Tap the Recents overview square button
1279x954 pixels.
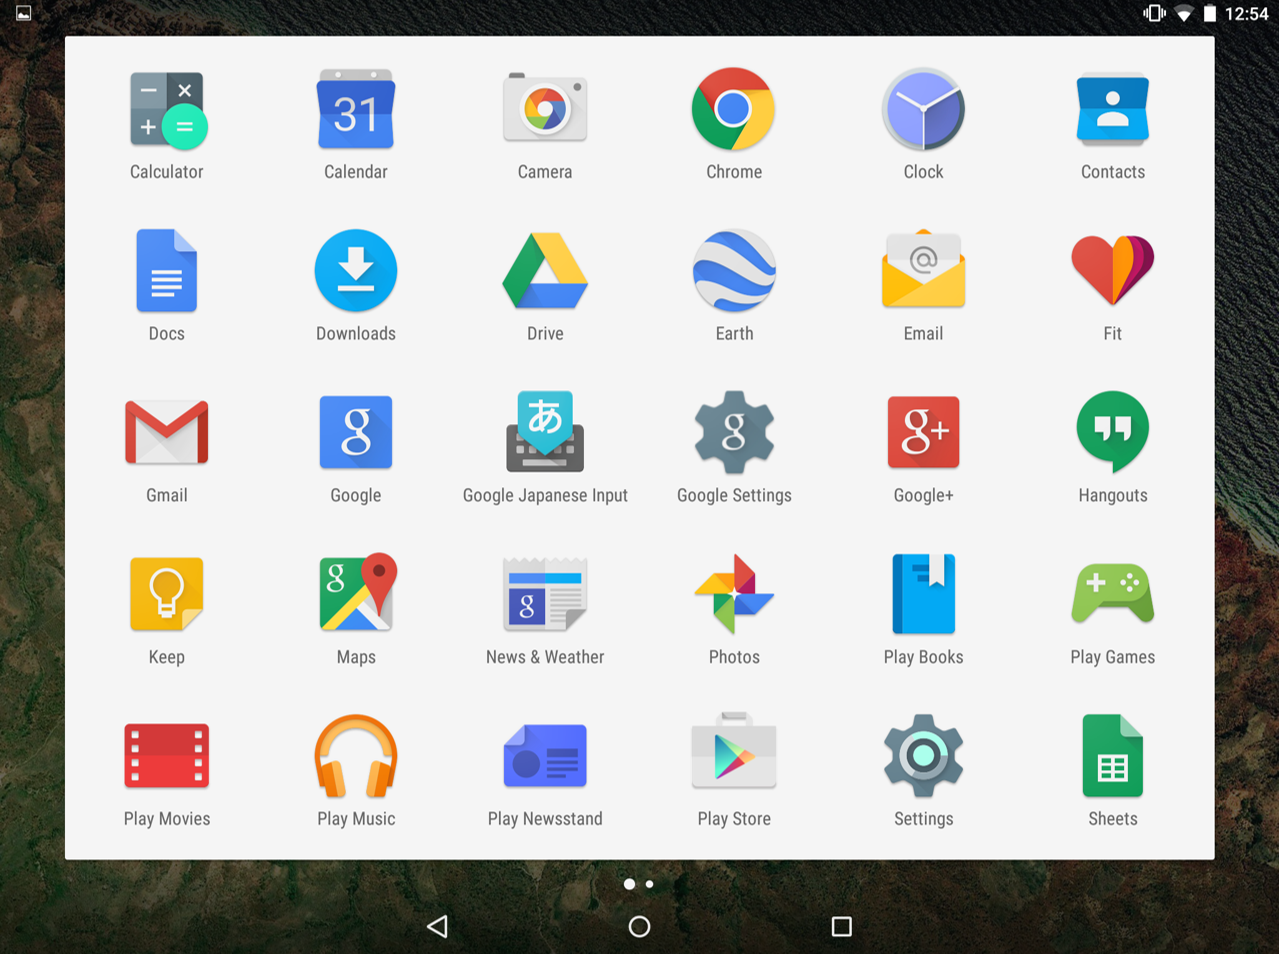pos(842,927)
